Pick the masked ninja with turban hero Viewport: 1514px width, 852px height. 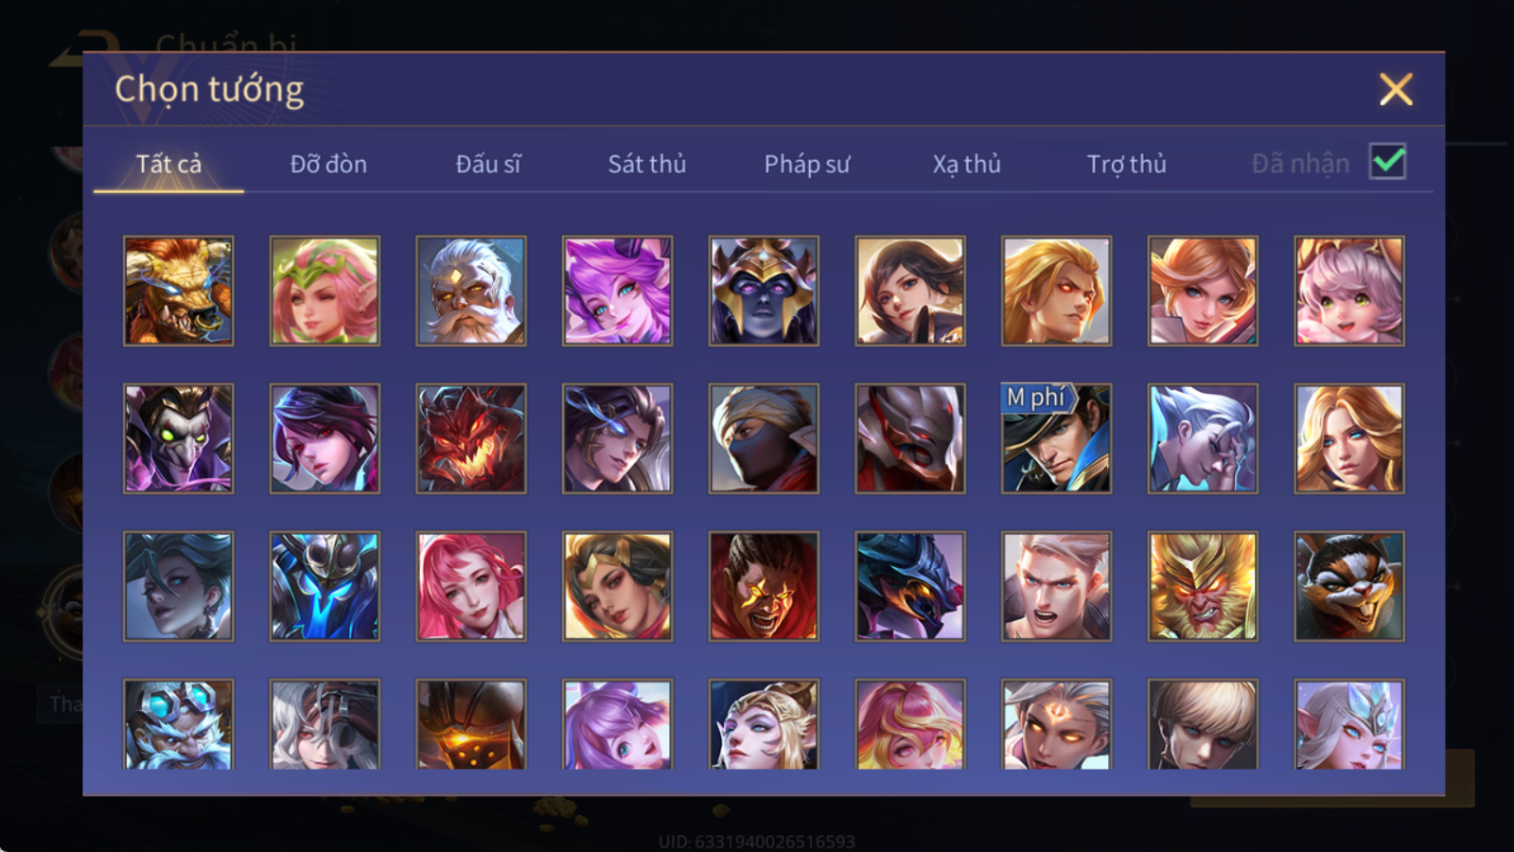pos(764,438)
